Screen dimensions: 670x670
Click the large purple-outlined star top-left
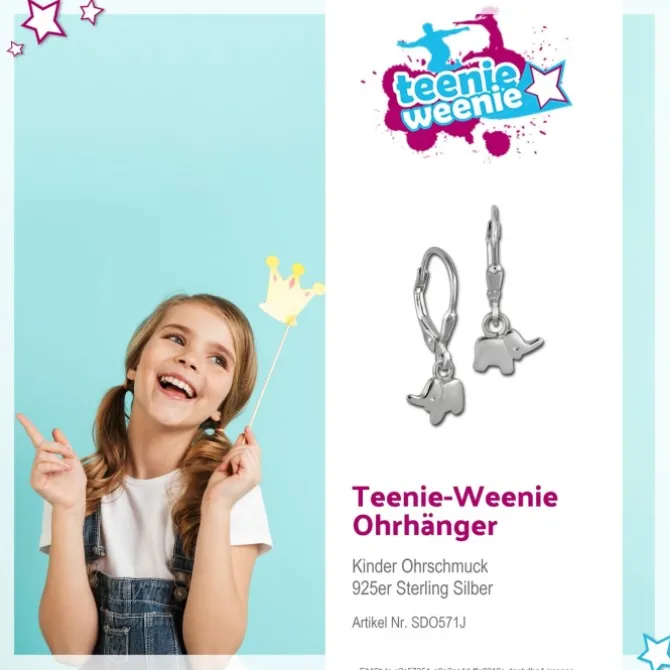[x=44, y=19]
